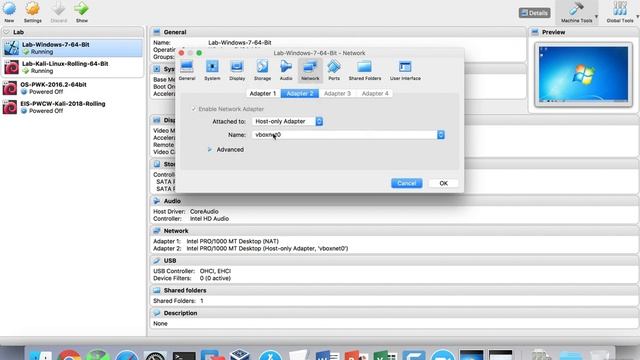Click the Terminal icon in the Dock
Image resolution: width=640 pixels, height=360 pixels.
(x=184, y=355)
